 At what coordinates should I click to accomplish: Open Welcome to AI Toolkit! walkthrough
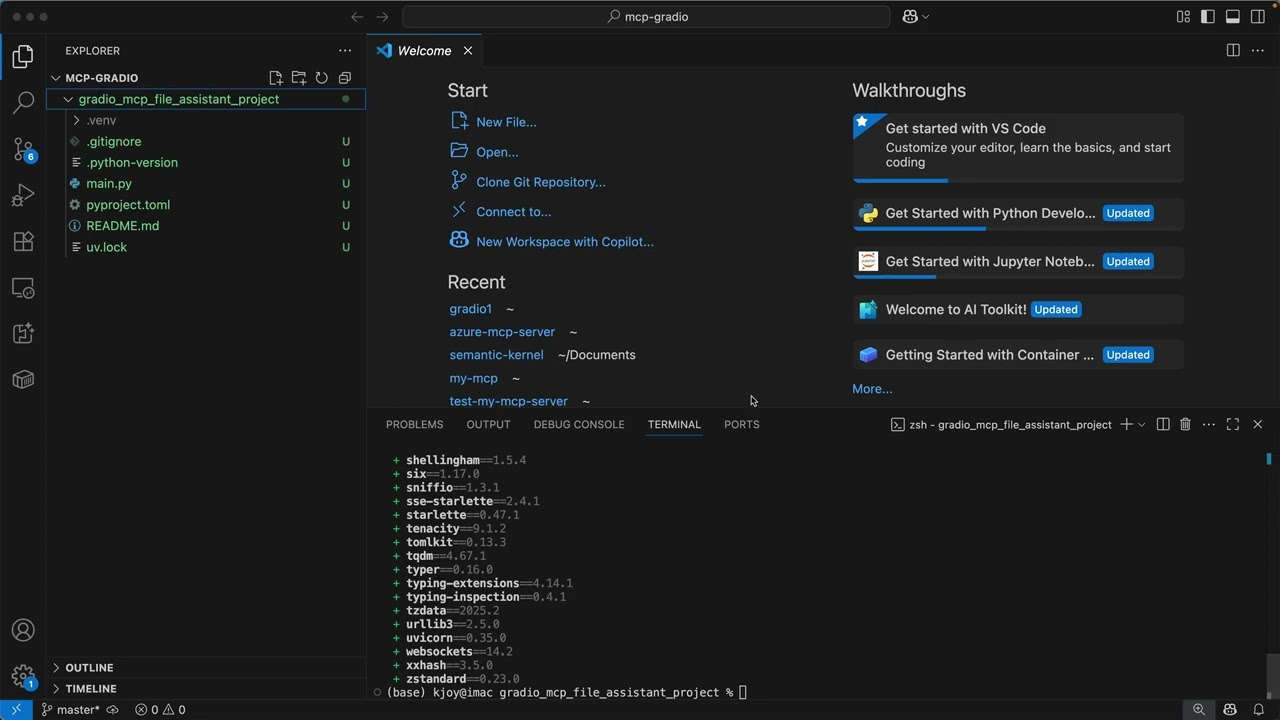[1018, 309]
